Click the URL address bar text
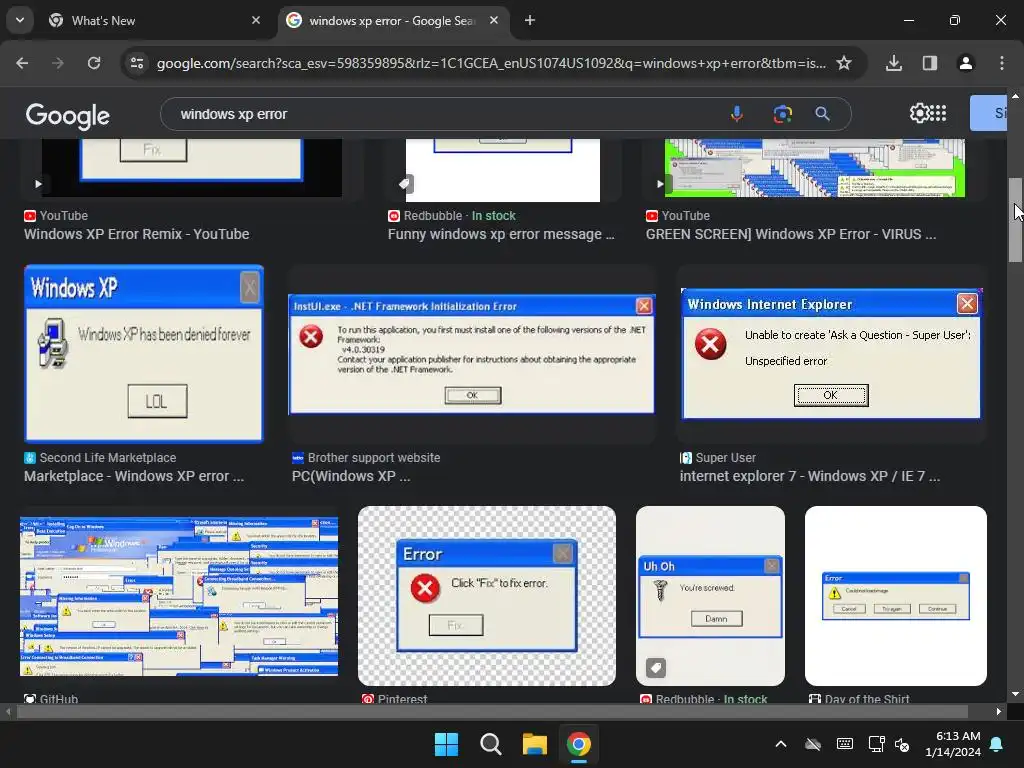The image size is (1024, 768). pyautogui.click(x=491, y=63)
